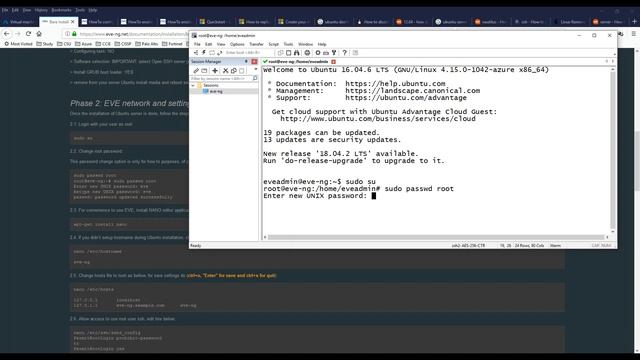Open the Most Visited bookmark
The image size is (640, 360).
point(18,44)
